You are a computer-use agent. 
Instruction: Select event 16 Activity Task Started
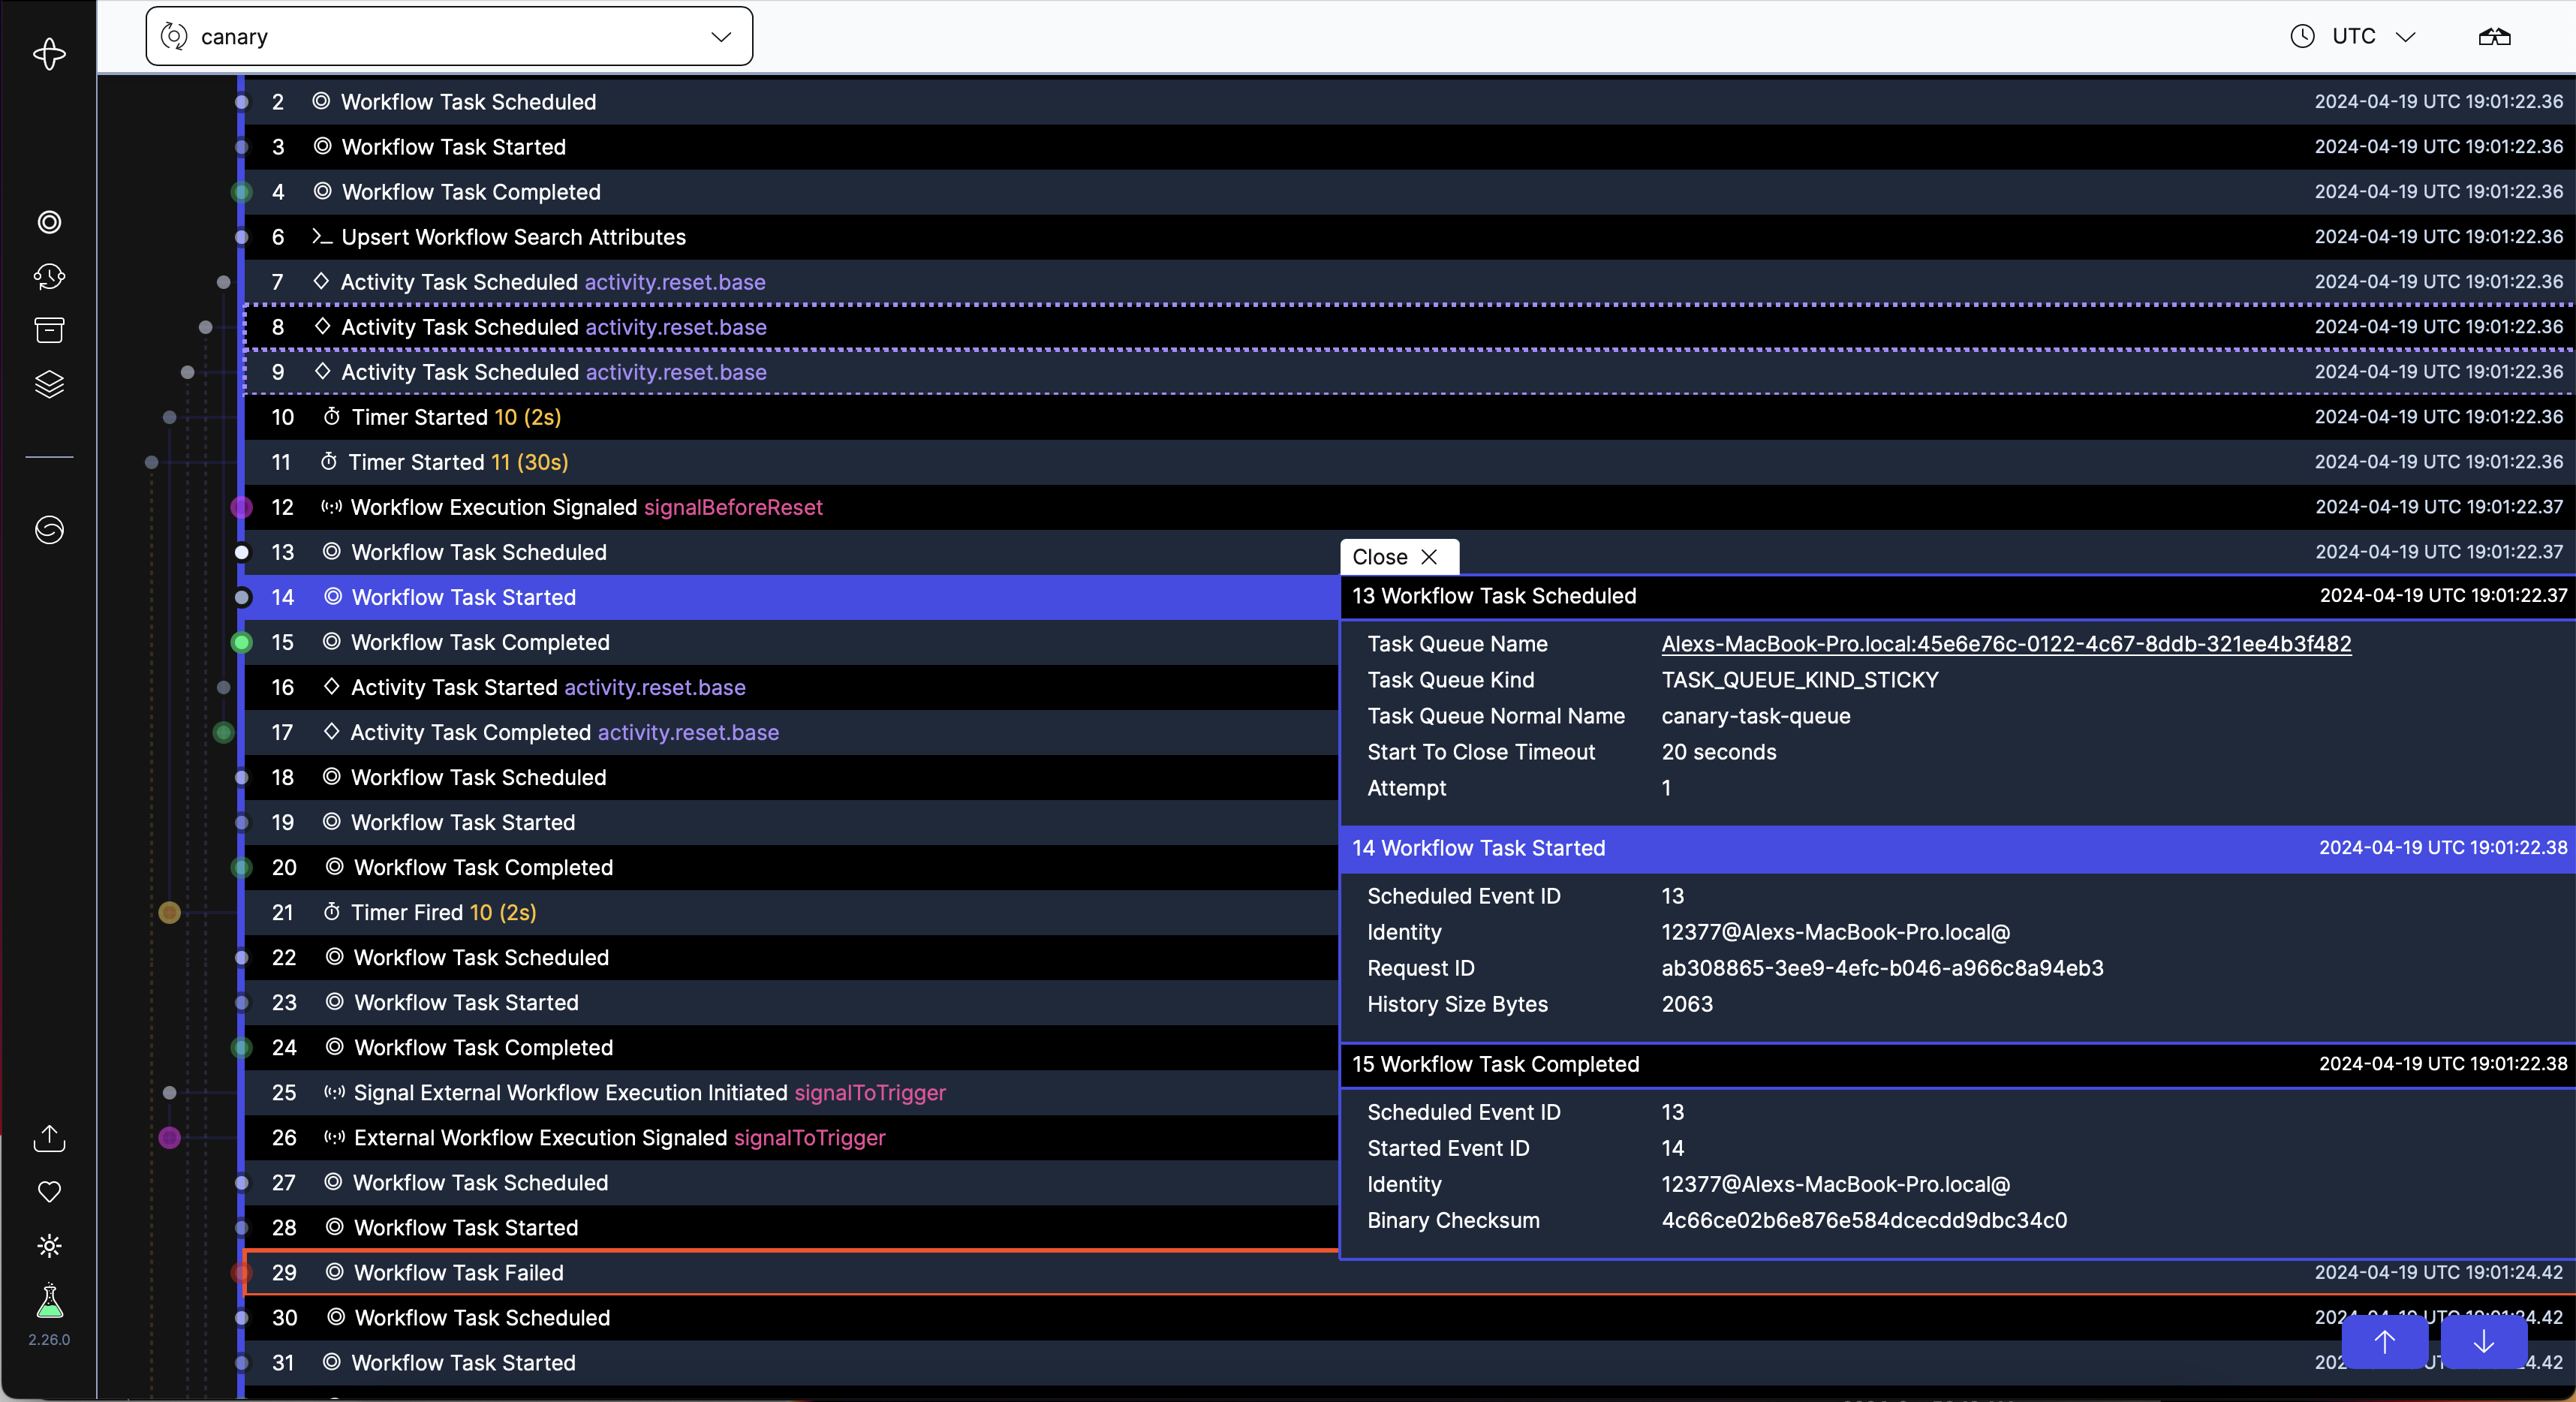(790, 687)
